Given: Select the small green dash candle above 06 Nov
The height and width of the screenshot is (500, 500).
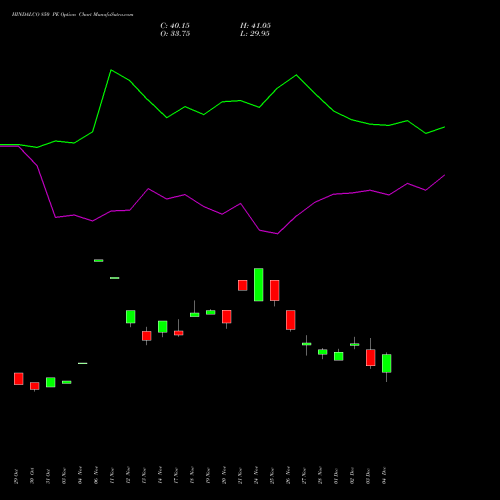Looking at the screenshot, I should pos(99,260).
